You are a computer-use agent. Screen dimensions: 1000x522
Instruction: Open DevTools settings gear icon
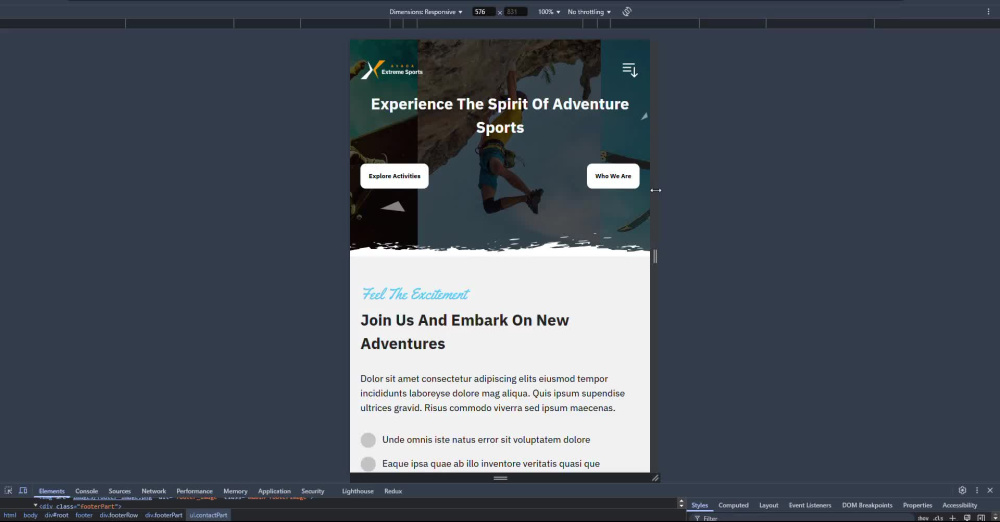coord(962,490)
